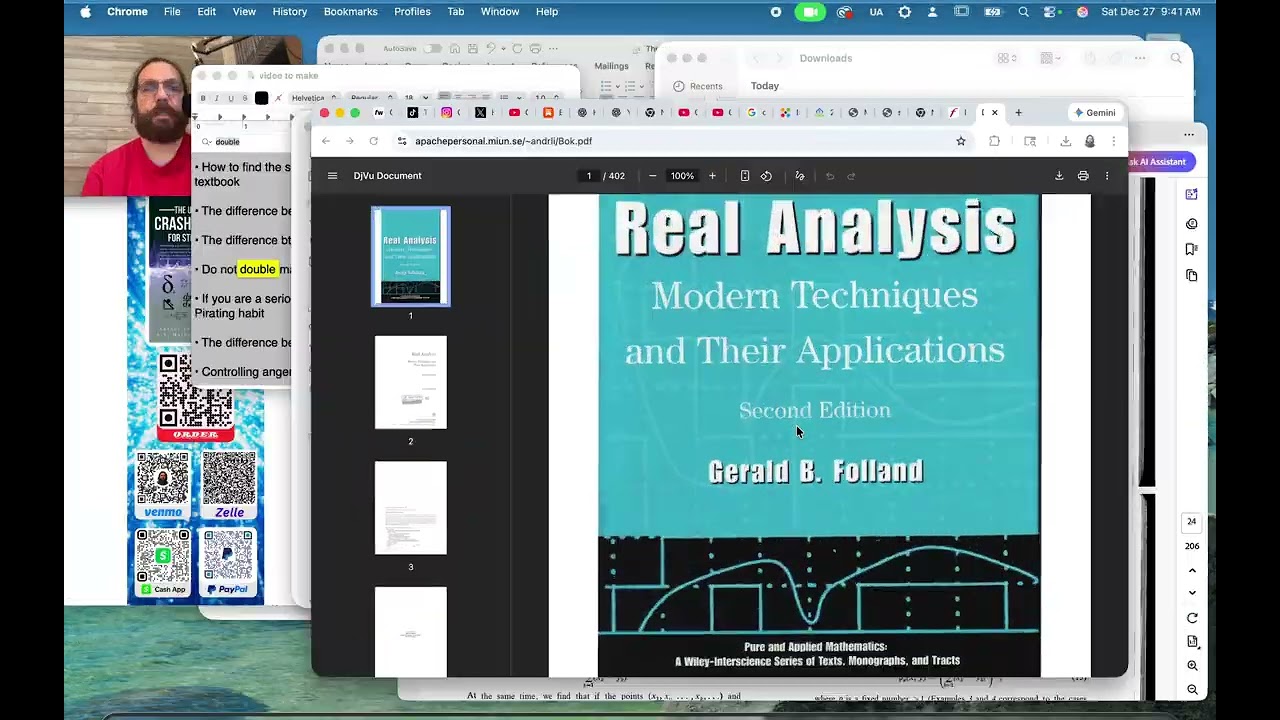1280x720 pixels.
Task: Open the Chrome extensions puzzle icon
Action: pos(994,141)
